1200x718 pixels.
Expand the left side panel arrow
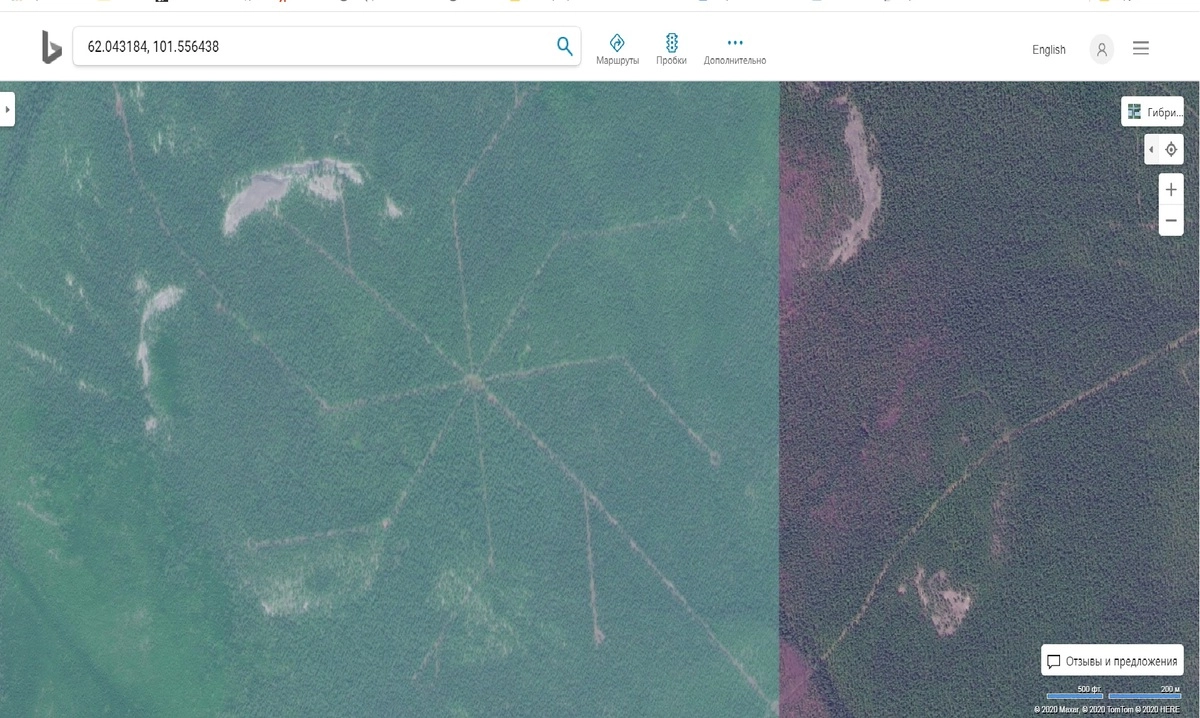click(7, 109)
